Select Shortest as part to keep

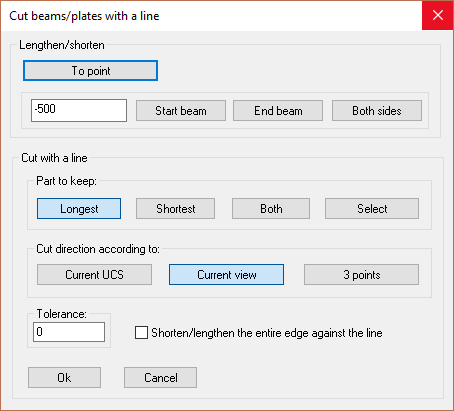tap(175, 209)
